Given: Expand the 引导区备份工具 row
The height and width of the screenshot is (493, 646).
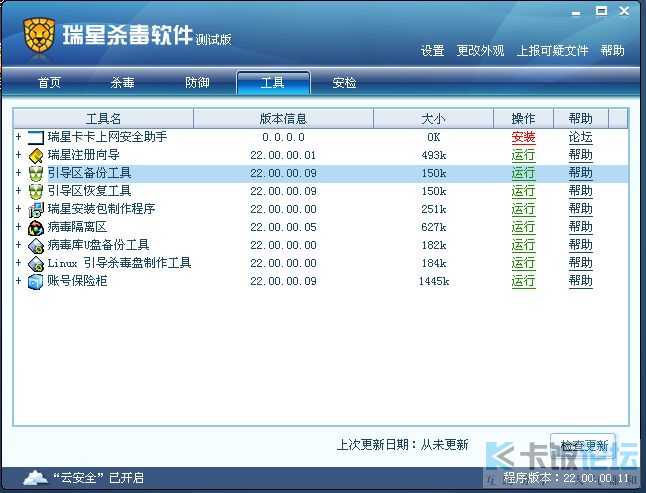Looking at the screenshot, I should click(18, 173).
